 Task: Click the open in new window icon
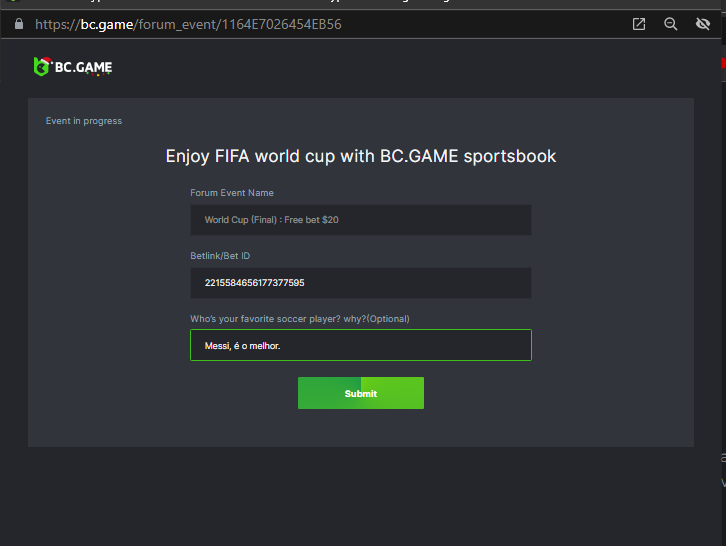[639, 24]
